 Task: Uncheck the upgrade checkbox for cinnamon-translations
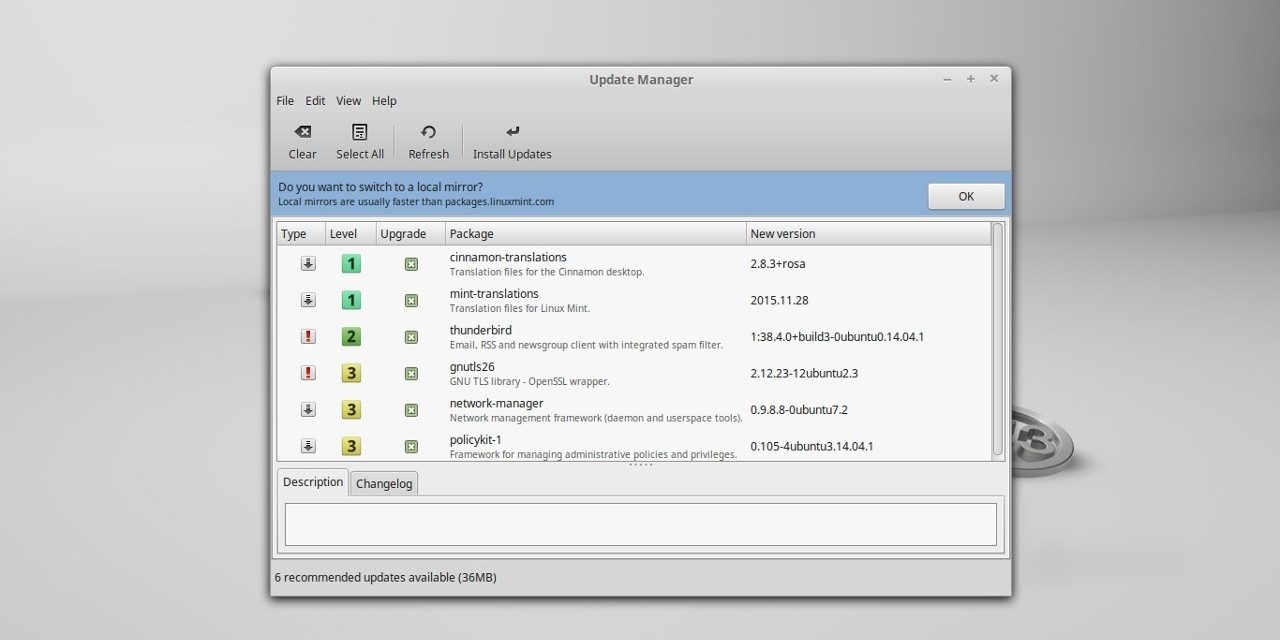coord(411,264)
